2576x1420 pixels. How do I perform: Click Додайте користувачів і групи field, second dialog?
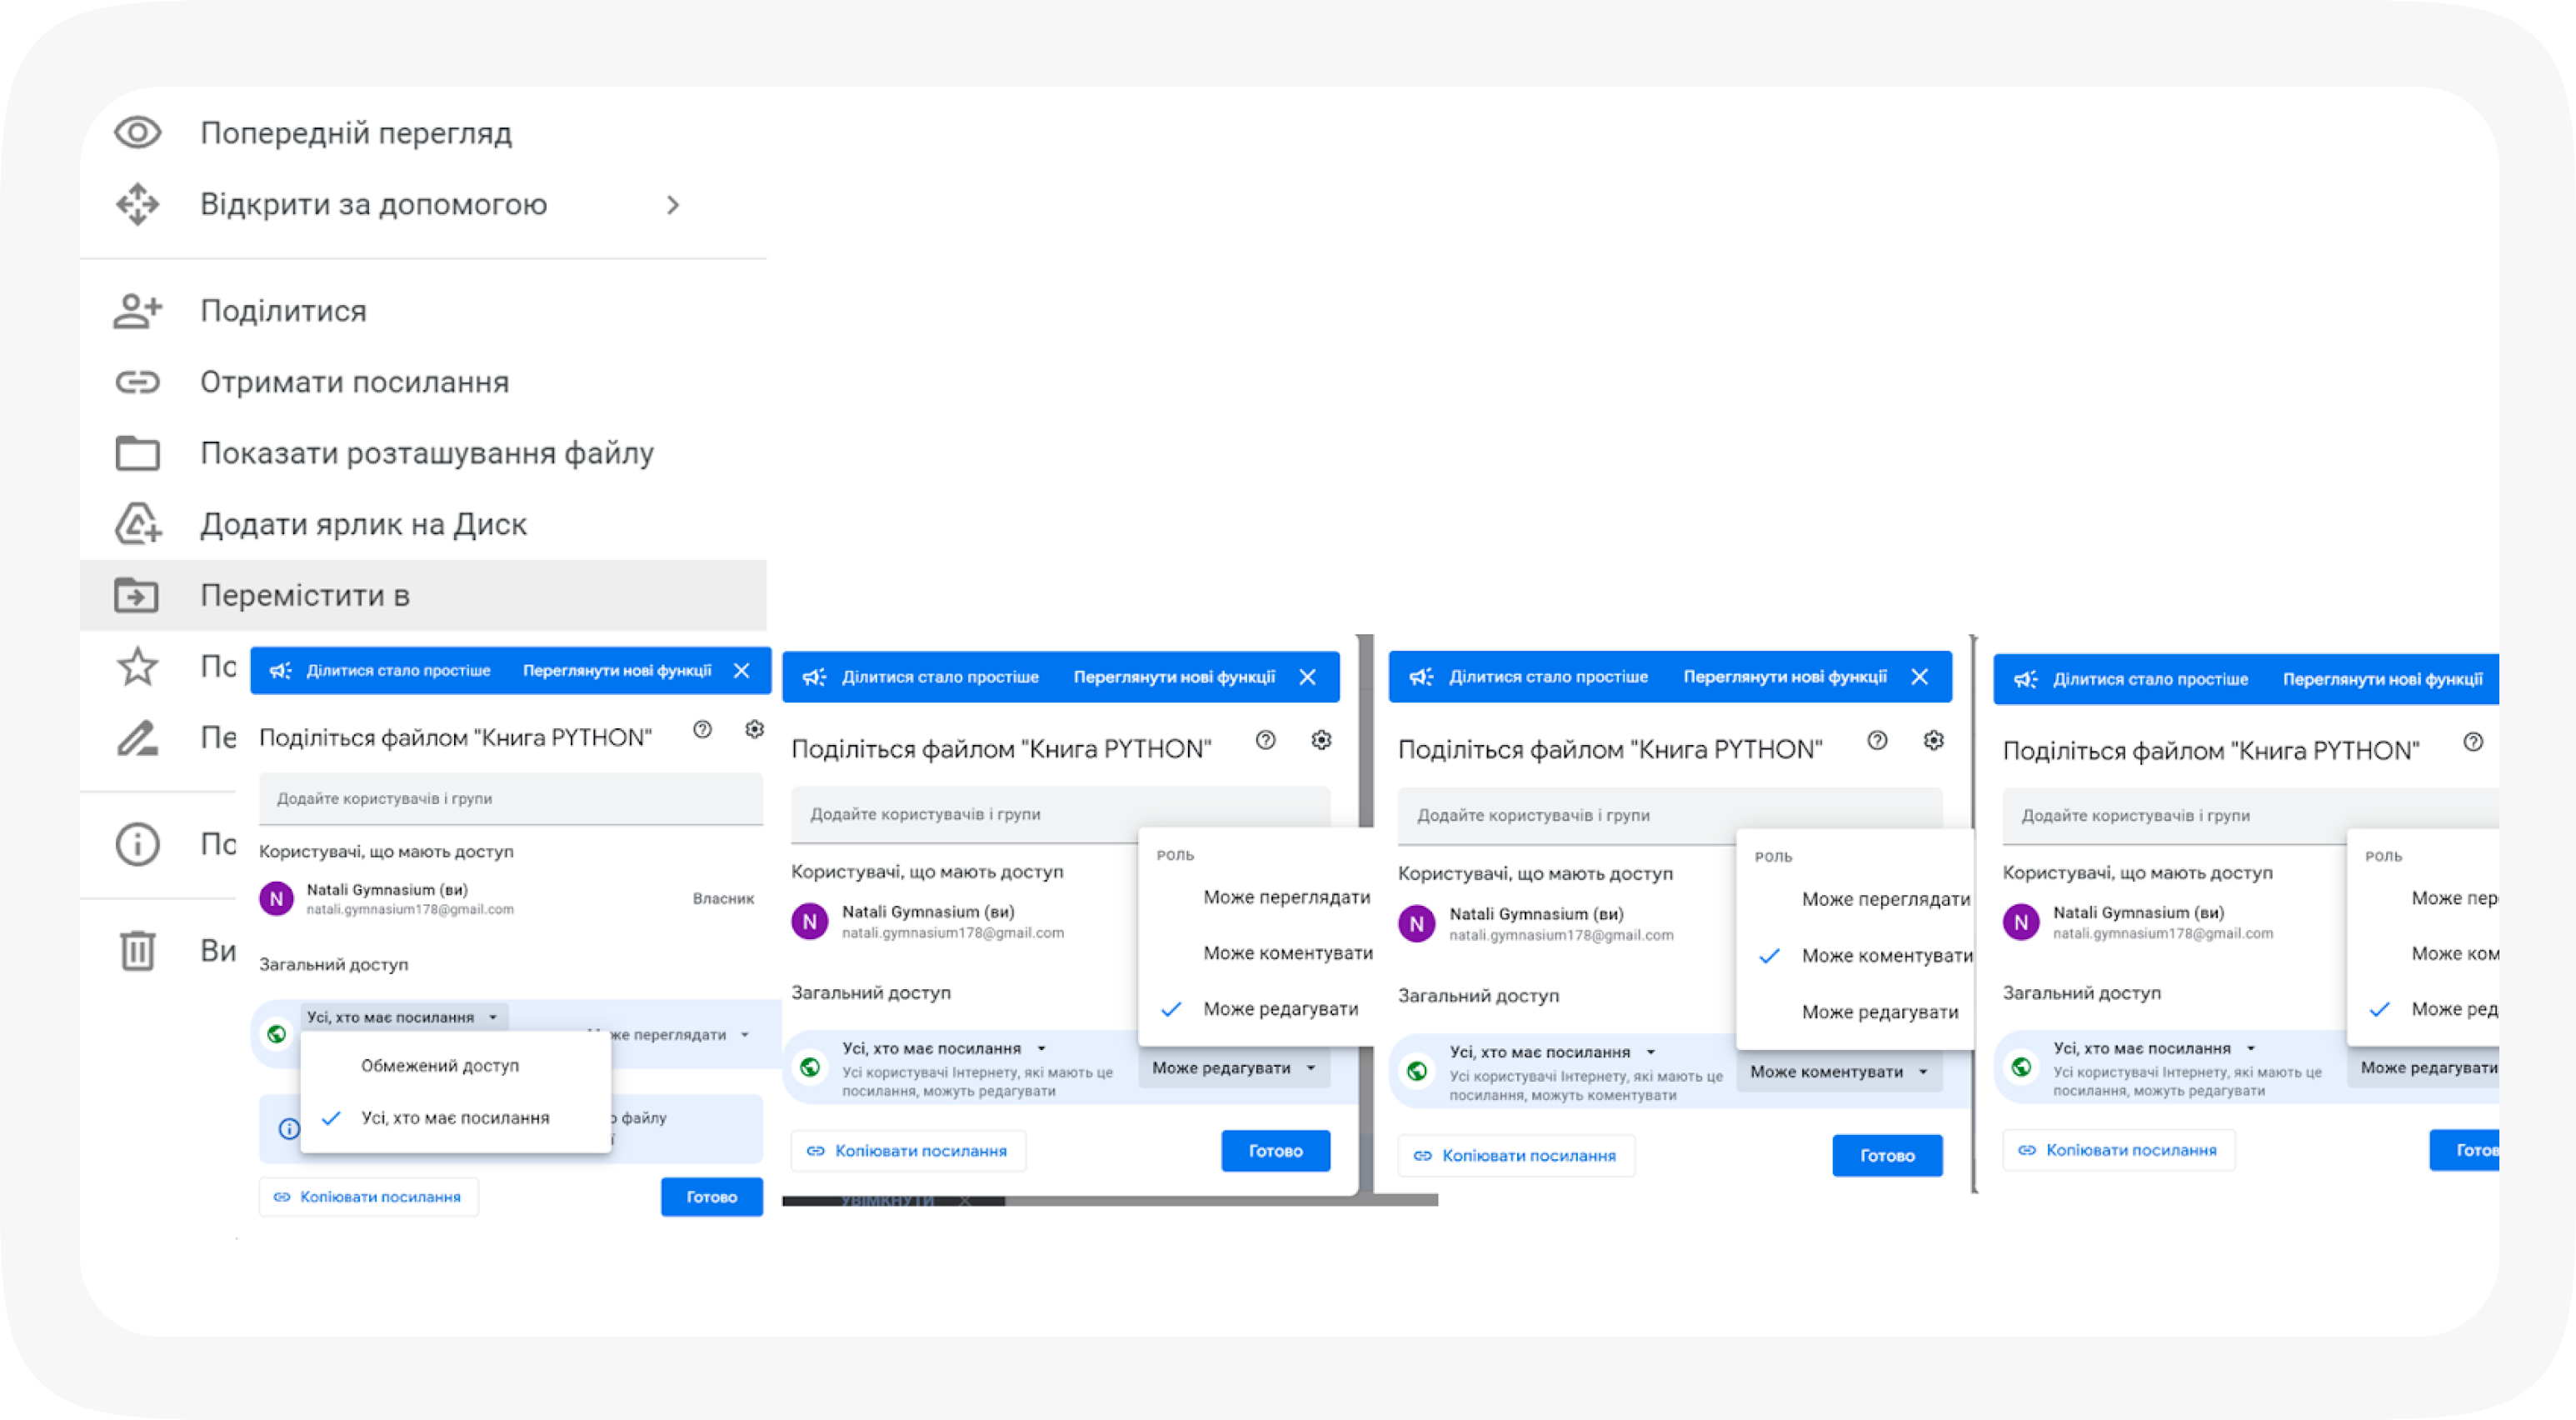(1060, 814)
